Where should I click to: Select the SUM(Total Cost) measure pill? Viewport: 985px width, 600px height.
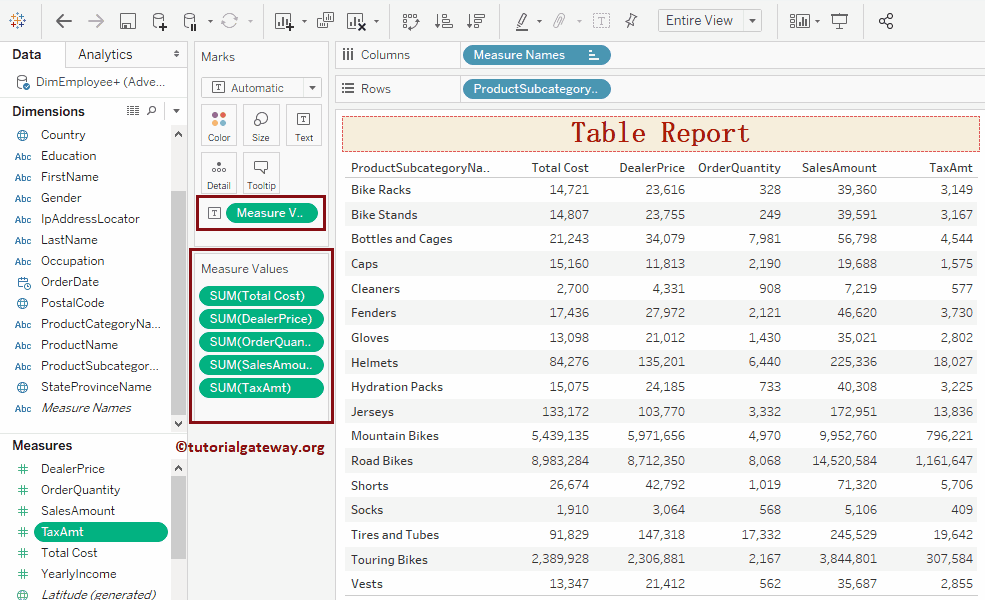(x=261, y=296)
